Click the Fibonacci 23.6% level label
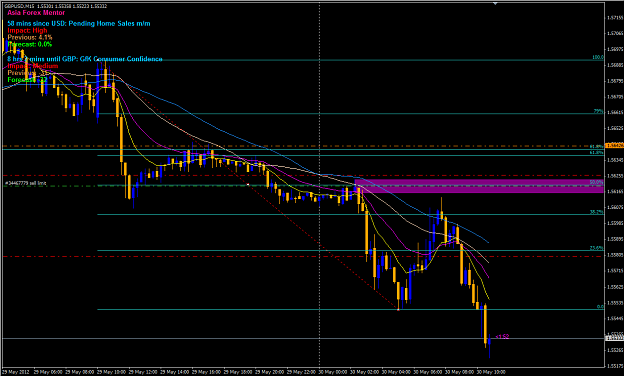Viewport: 625px width, 377px height. pos(598,248)
